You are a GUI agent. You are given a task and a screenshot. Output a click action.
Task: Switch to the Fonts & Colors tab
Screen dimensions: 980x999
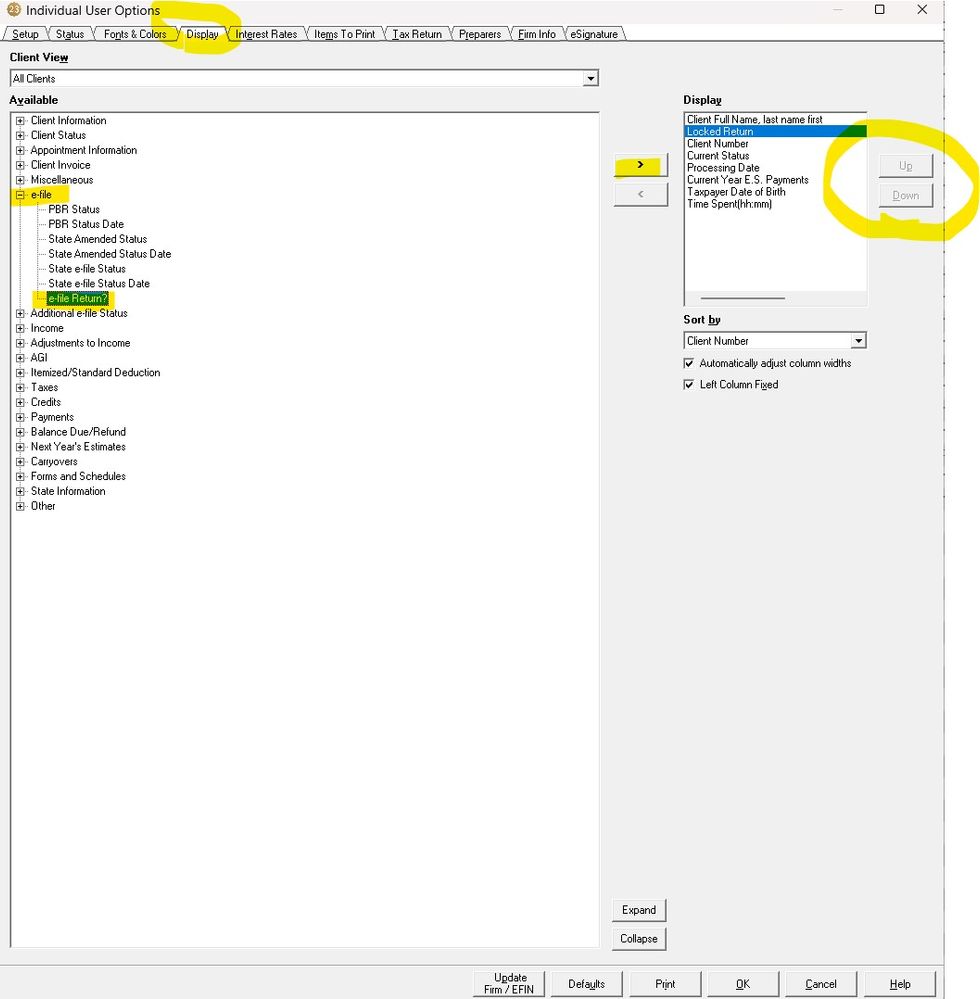[135, 33]
